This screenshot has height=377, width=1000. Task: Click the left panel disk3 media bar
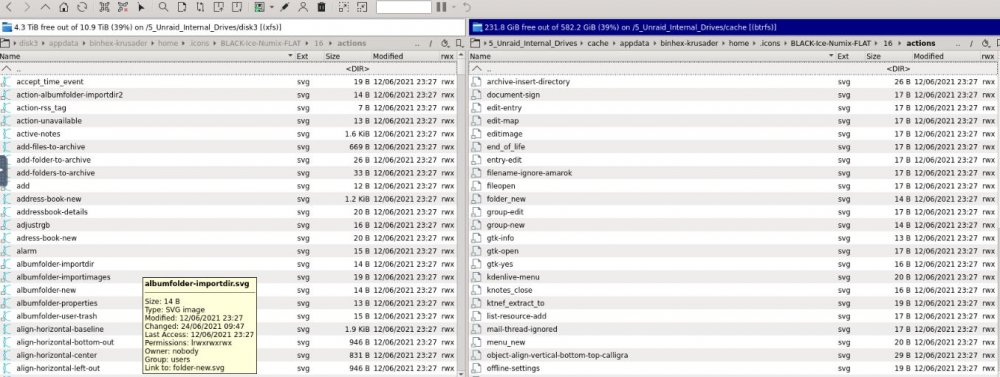(233, 27)
